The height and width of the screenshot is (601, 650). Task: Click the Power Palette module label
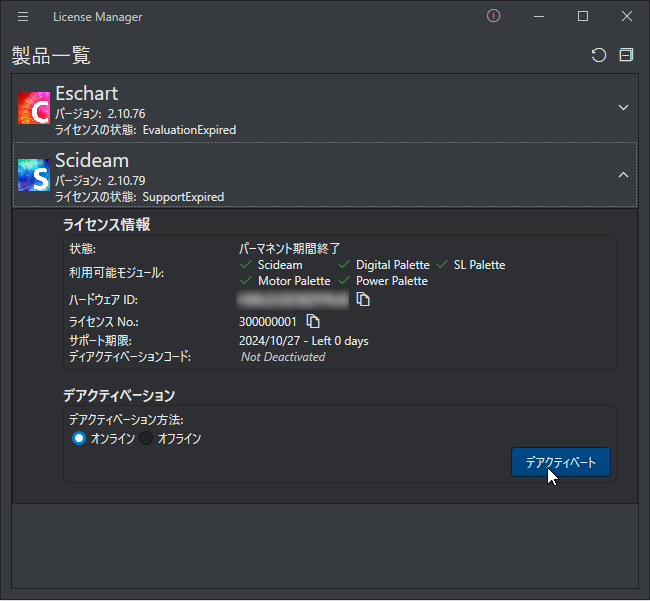[x=392, y=281]
